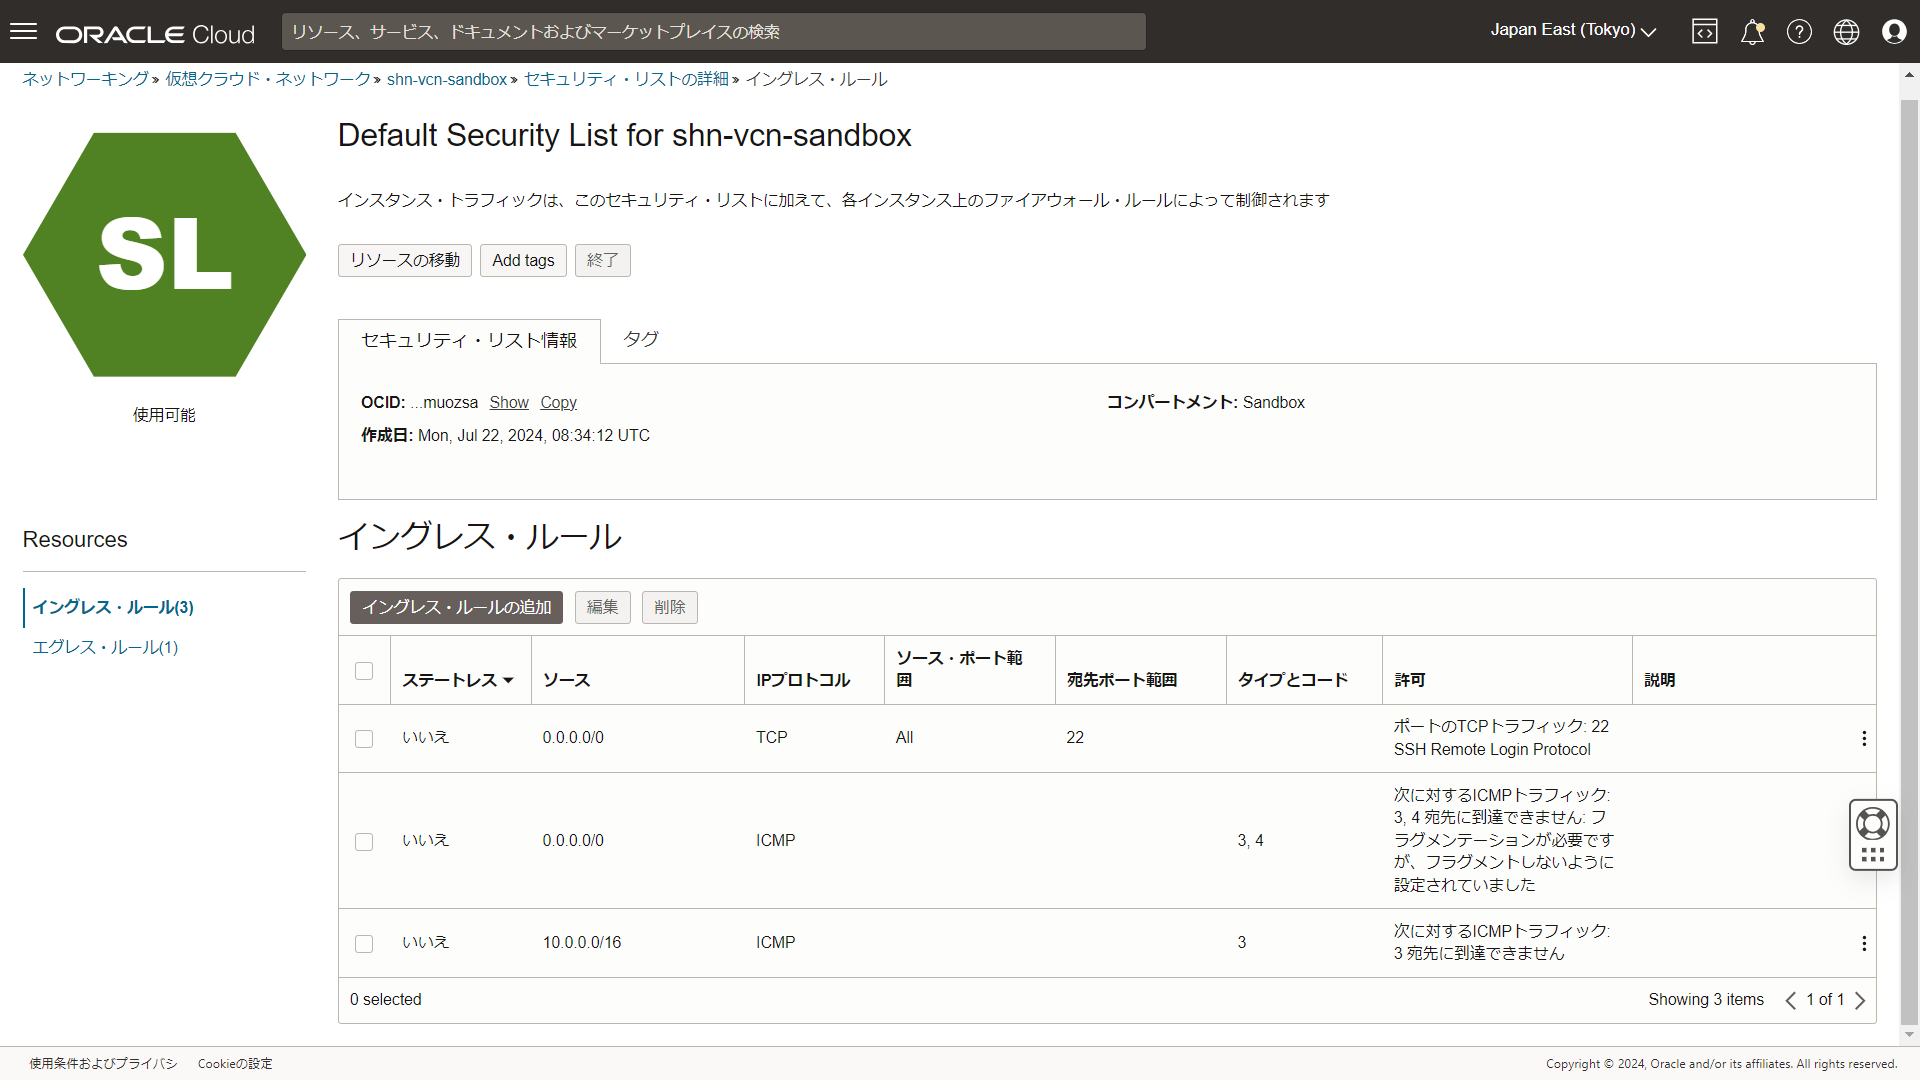The height and width of the screenshot is (1080, 1920).
Task: Go to セキュリティ・リストの詳細 breadcrumb
Action: click(626, 79)
